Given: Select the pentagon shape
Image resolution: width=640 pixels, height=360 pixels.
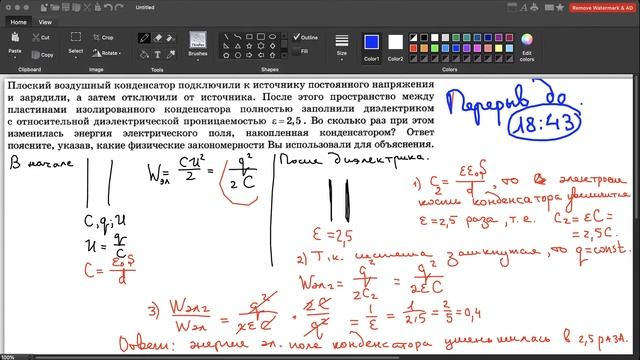Looking at the screenshot, I should click(226, 55).
